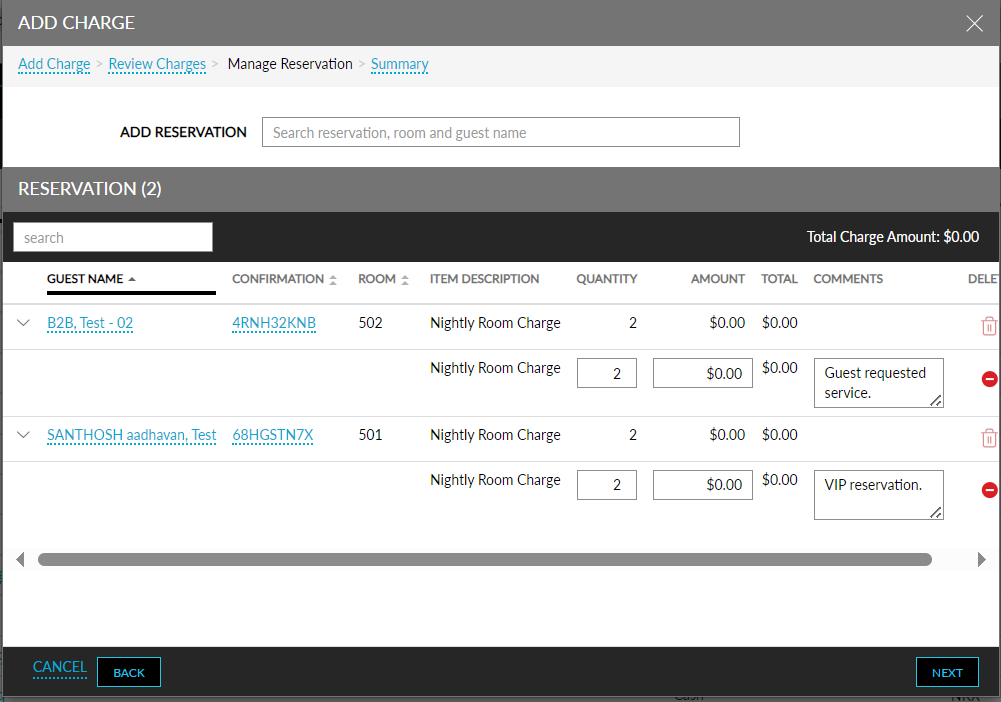This screenshot has height=702, width=1001.
Task: Click the Next button
Action: pos(947,672)
